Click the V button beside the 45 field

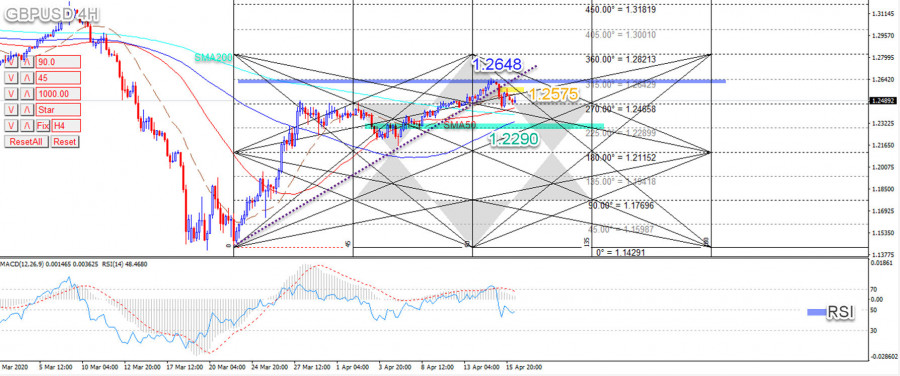coord(11,77)
